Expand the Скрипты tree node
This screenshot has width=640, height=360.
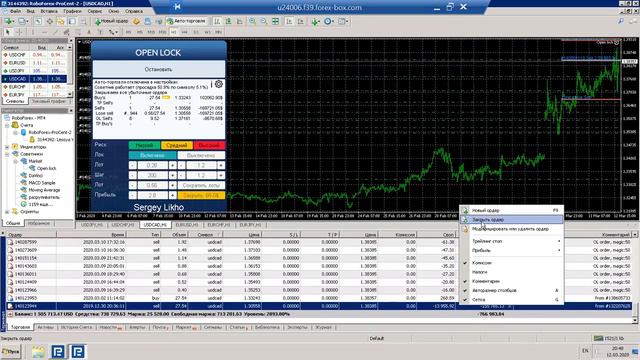coord(7,211)
